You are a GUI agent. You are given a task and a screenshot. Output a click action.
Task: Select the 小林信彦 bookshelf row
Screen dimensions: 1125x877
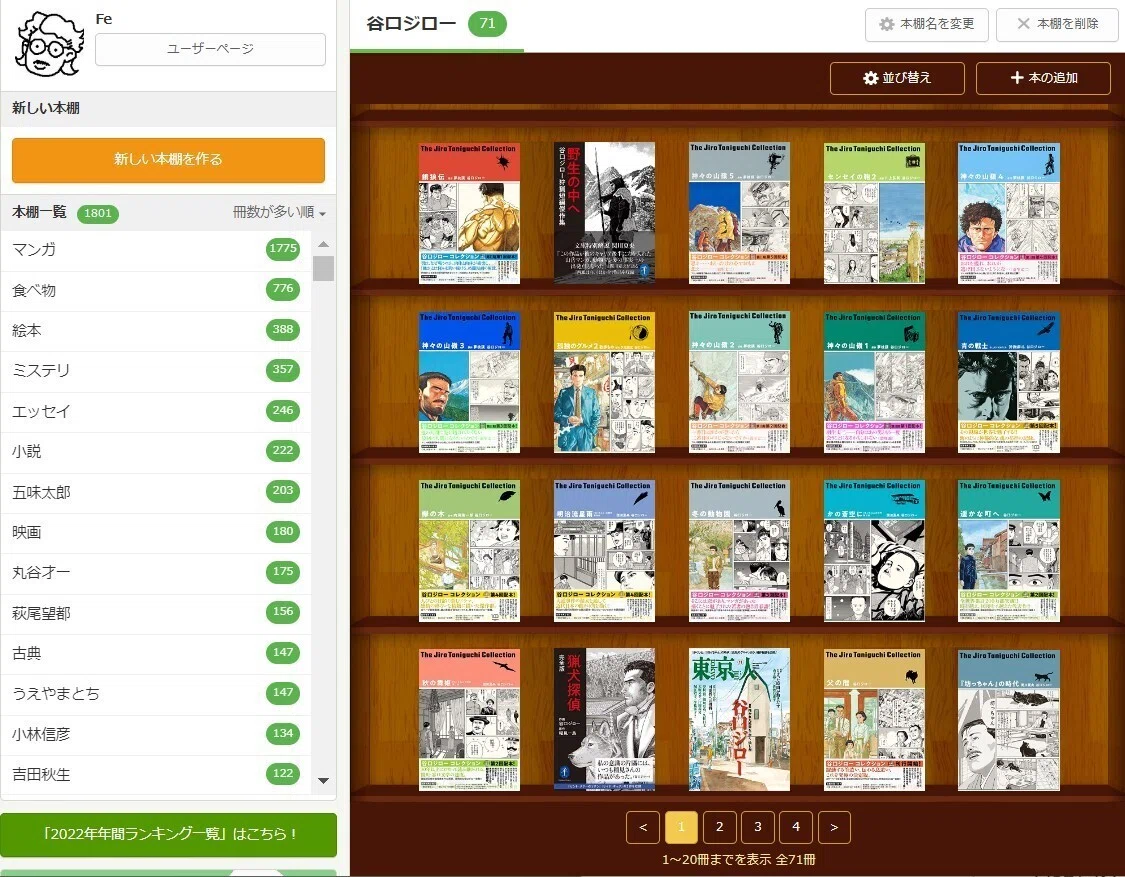(156, 734)
